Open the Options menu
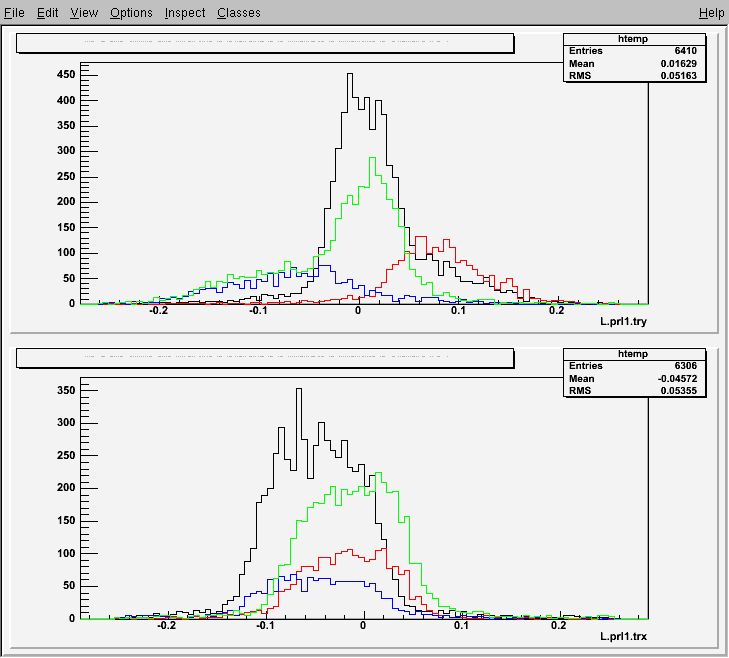 (x=131, y=13)
